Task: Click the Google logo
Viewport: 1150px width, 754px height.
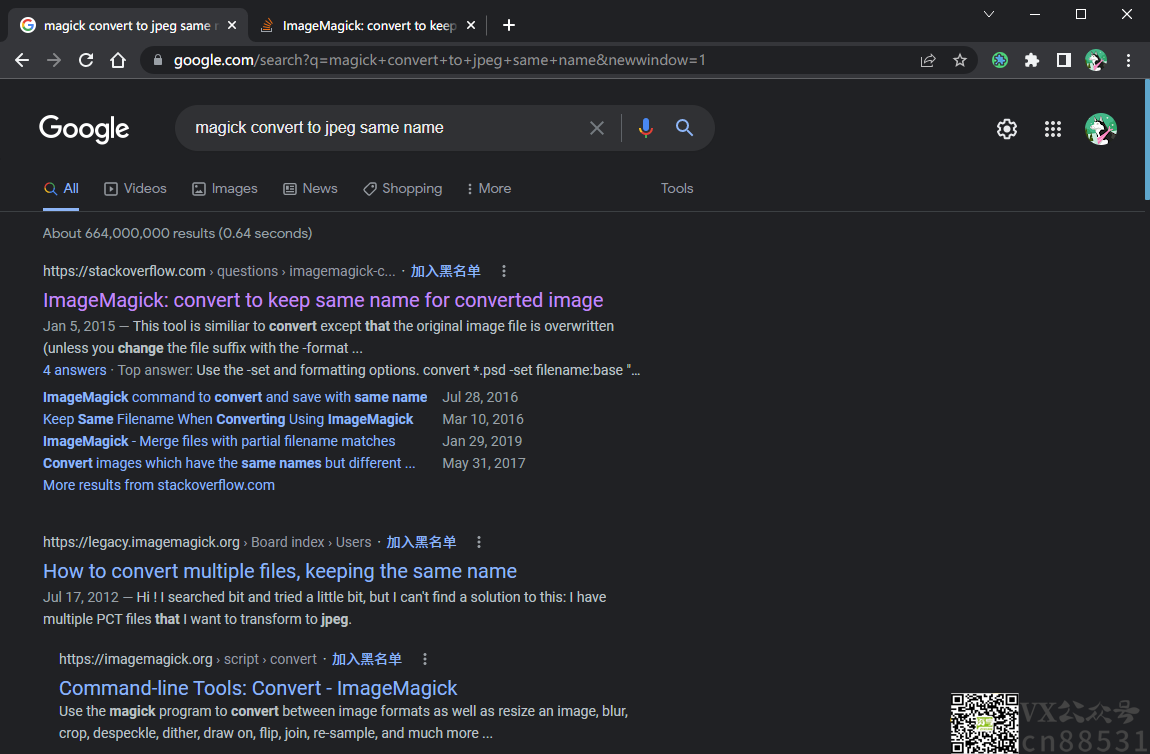Action: pyautogui.click(x=84, y=129)
